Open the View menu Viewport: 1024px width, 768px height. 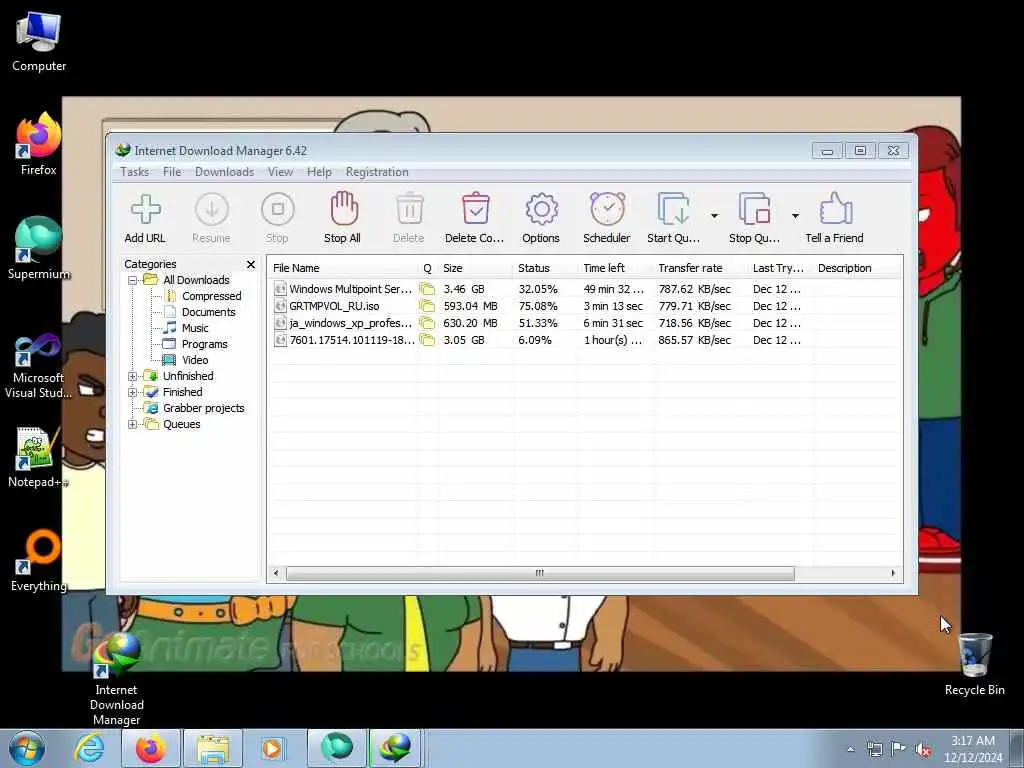click(x=280, y=172)
